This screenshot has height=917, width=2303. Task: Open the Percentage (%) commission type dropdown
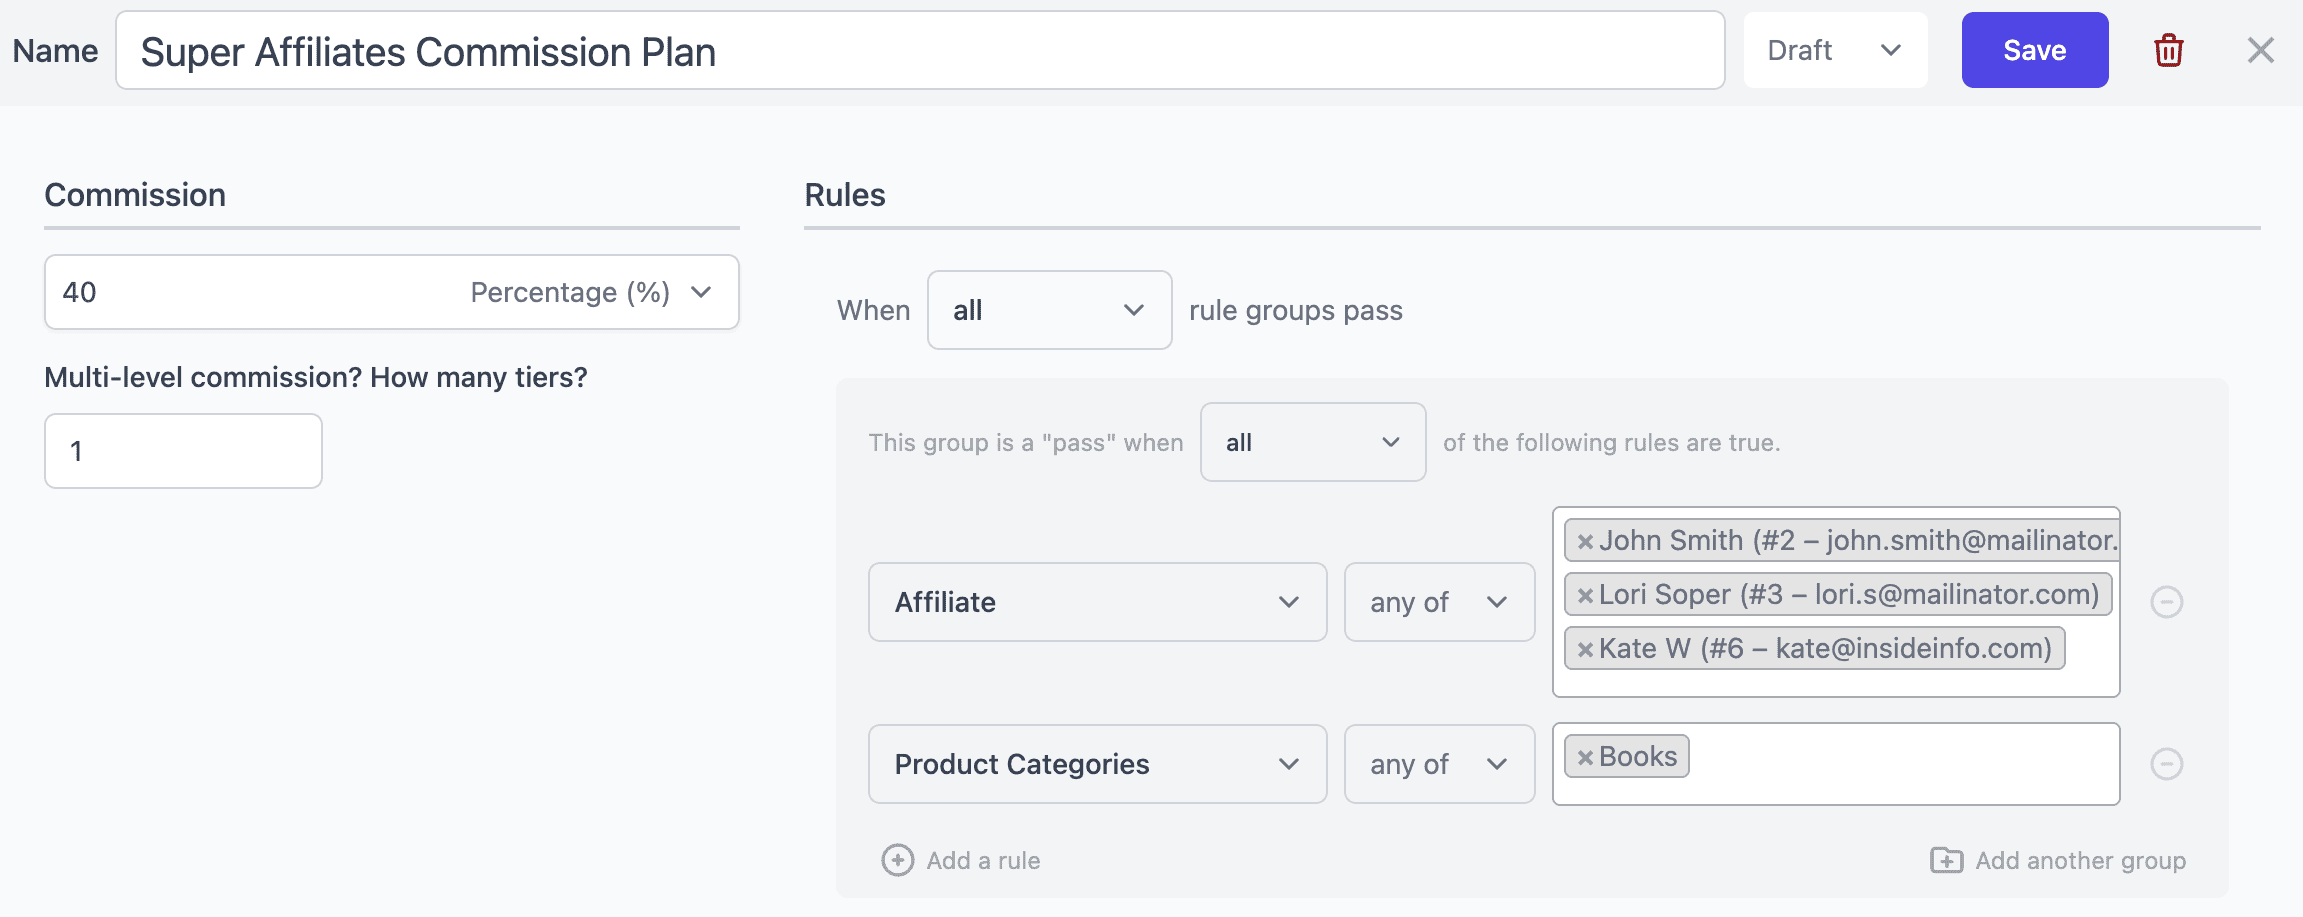pyautogui.click(x=590, y=292)
